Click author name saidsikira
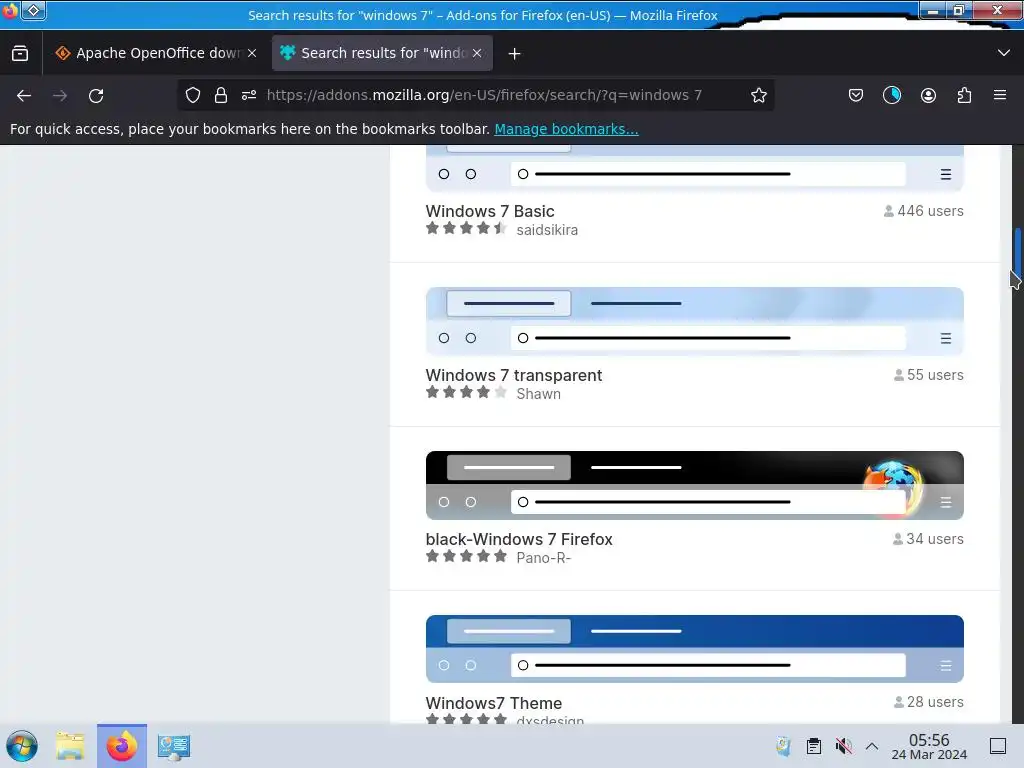The width and height of the screenshot is (1024, 768). coord(547,230)
